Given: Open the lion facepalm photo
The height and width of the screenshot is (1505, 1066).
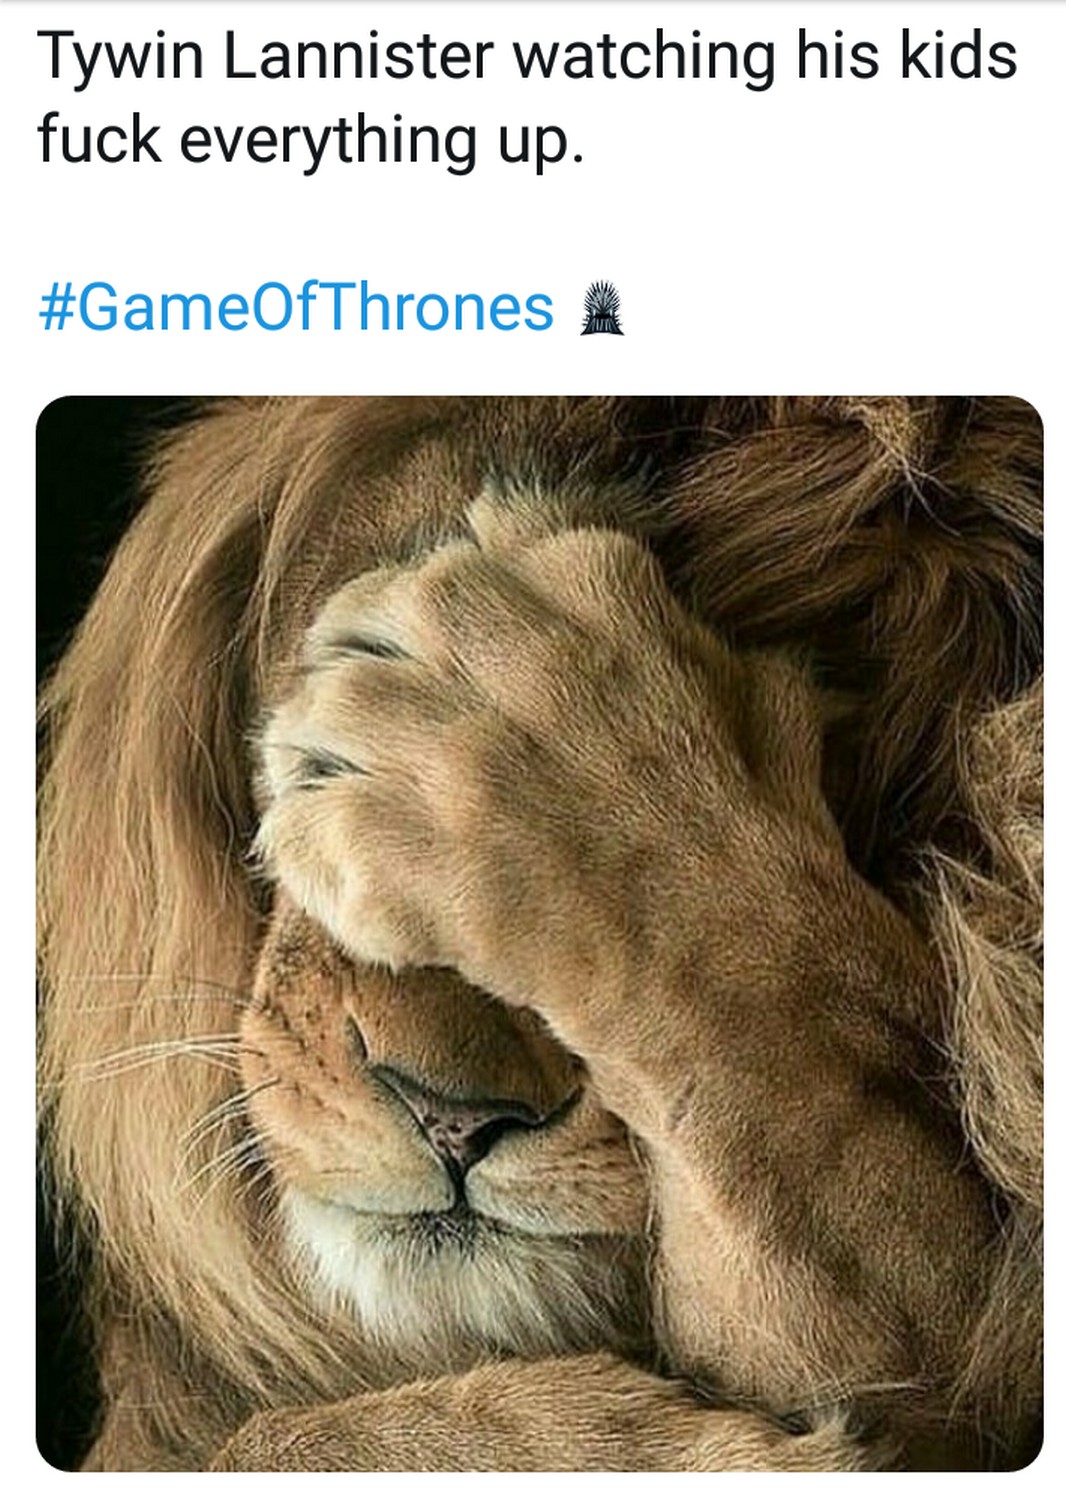Looking at the screenshot, I should (x=539, y=933).
